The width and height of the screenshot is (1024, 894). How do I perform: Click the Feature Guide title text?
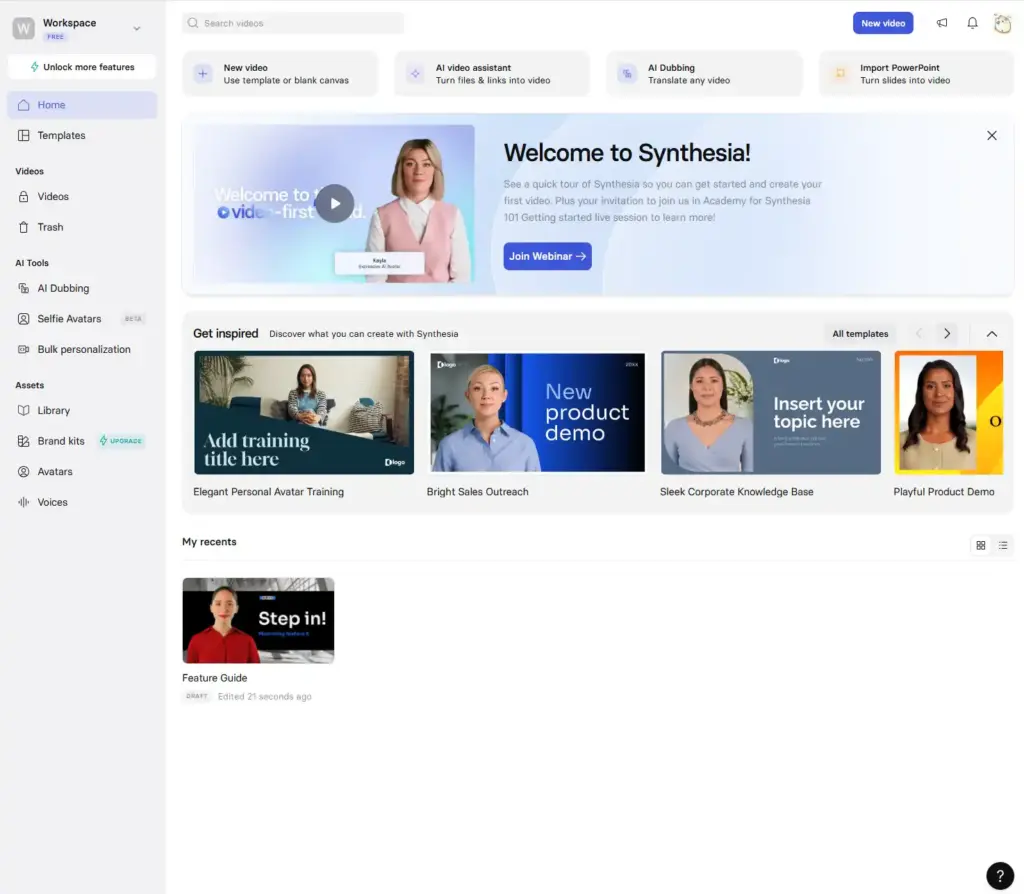214,678
